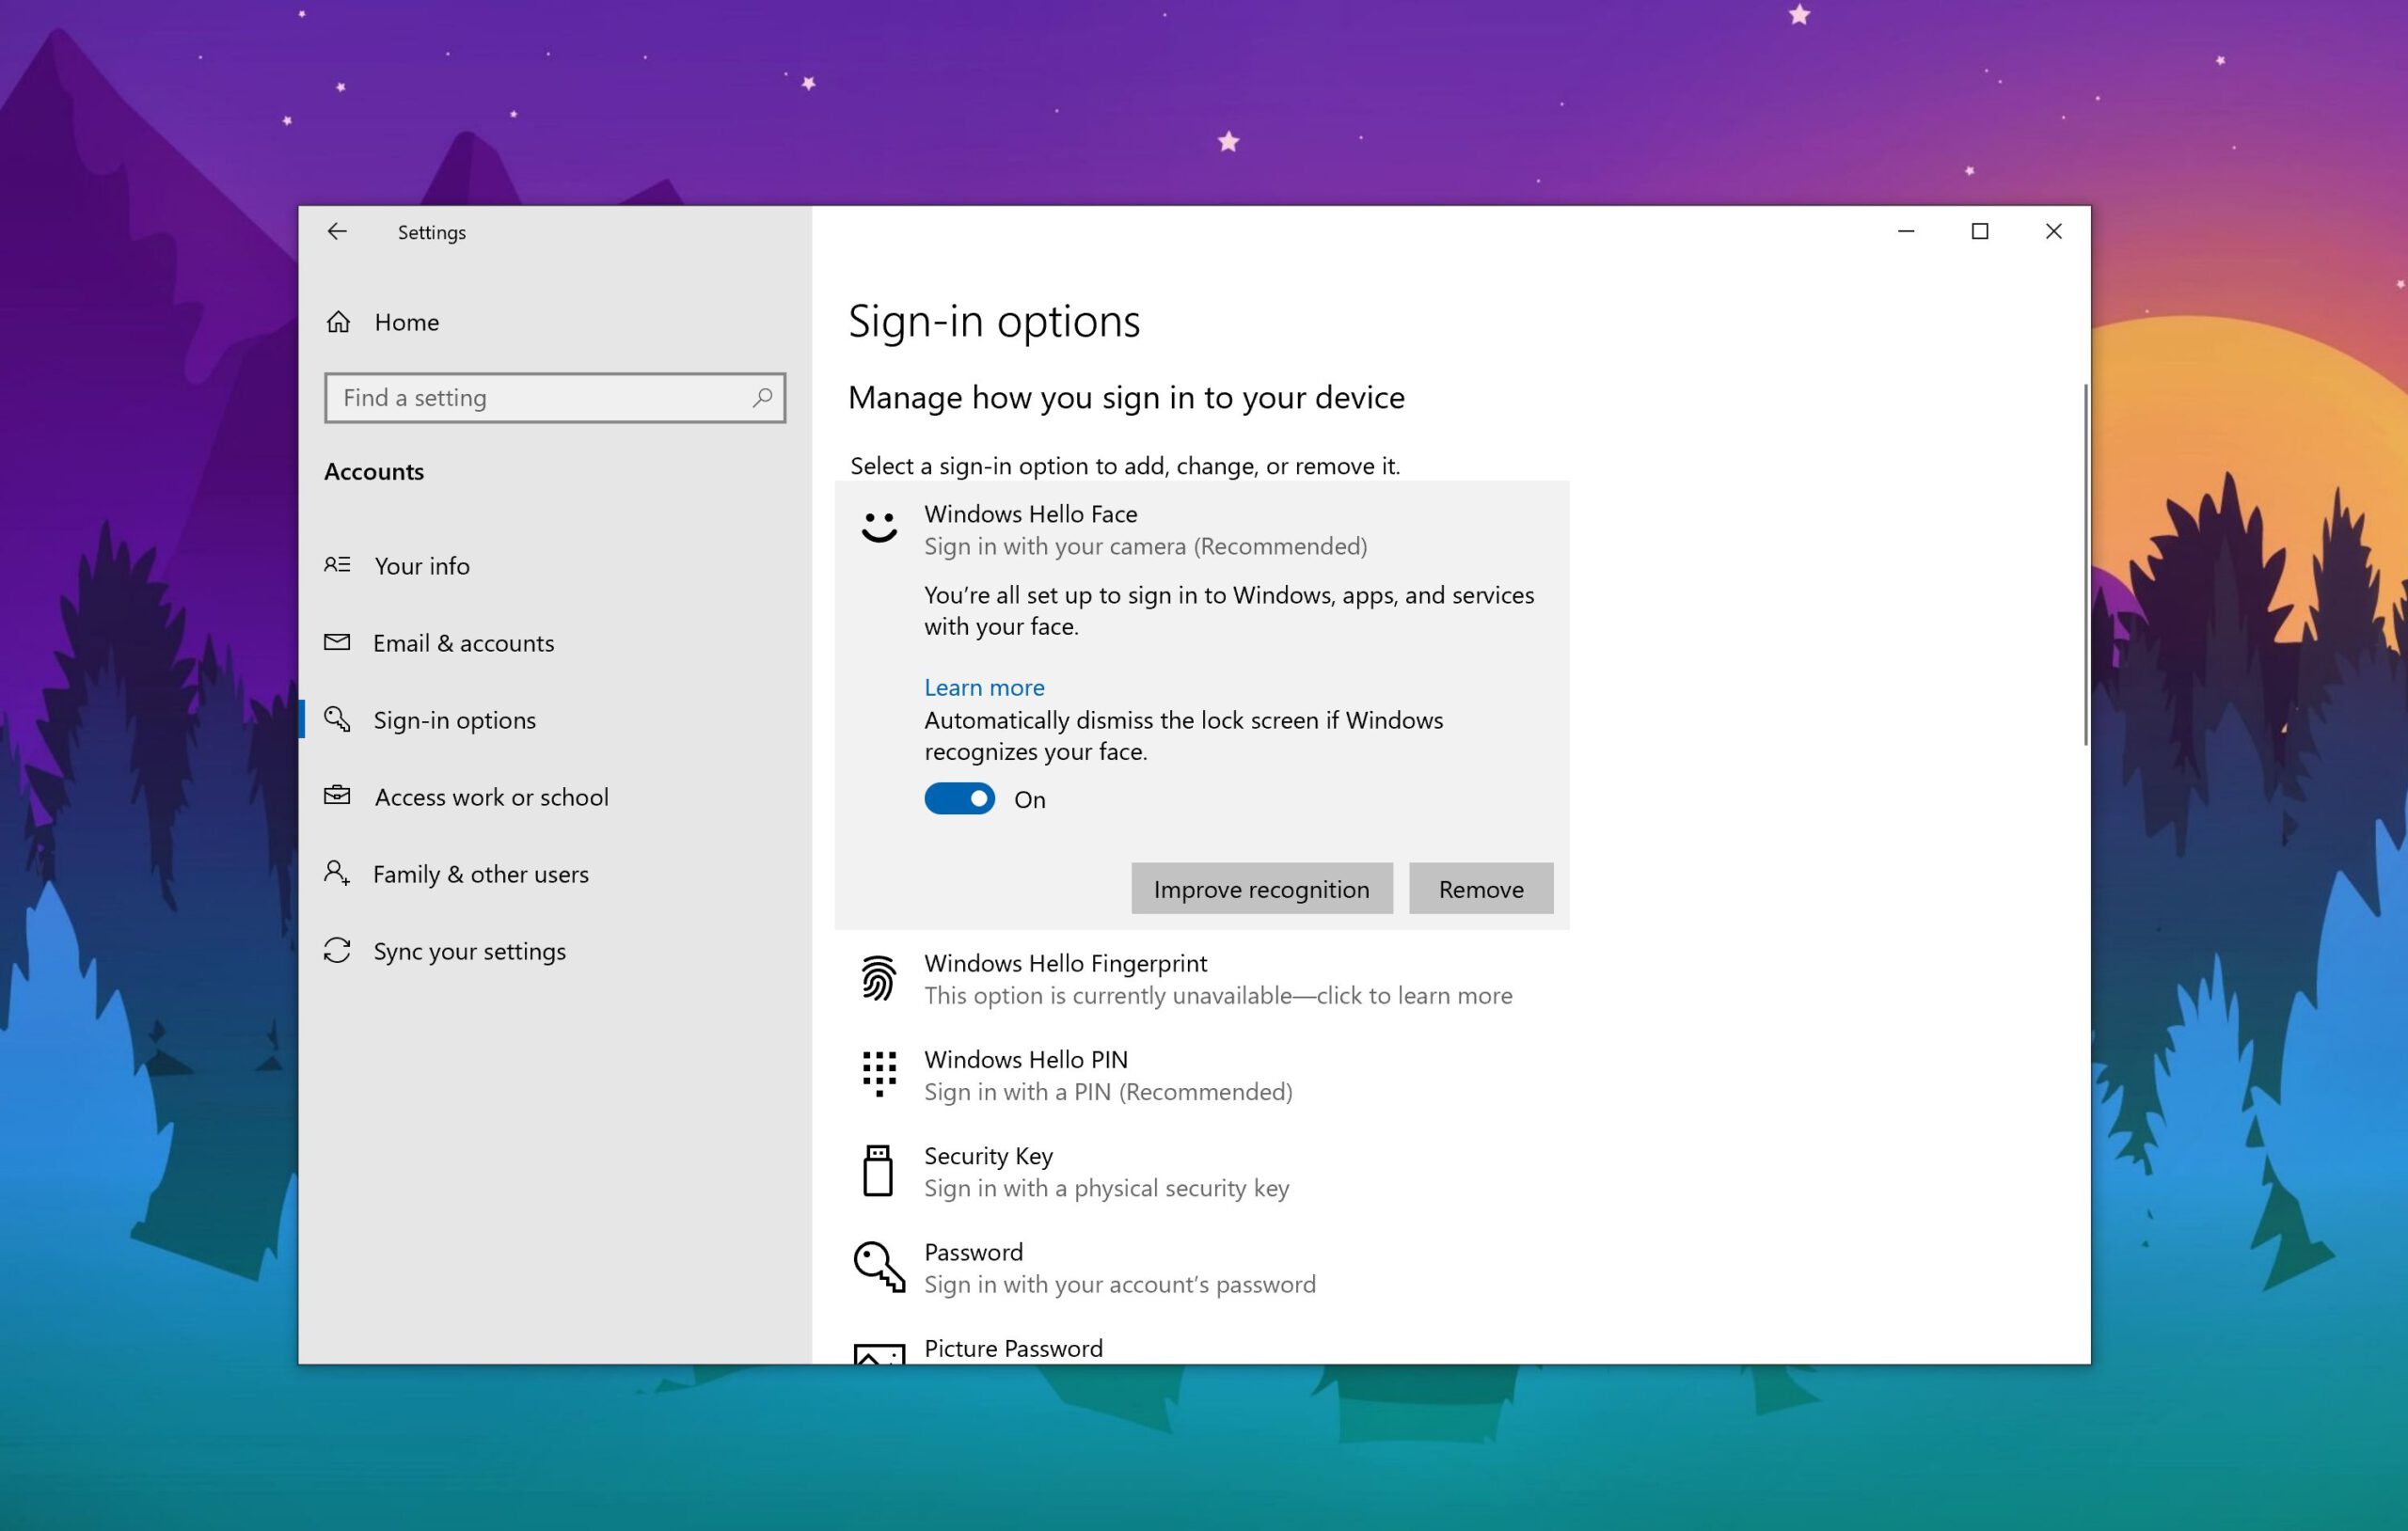This screenshot has height=1531, width=2408.
Task: Open Sync your settings
Action: pyautogui.click(x=555, y=950)
